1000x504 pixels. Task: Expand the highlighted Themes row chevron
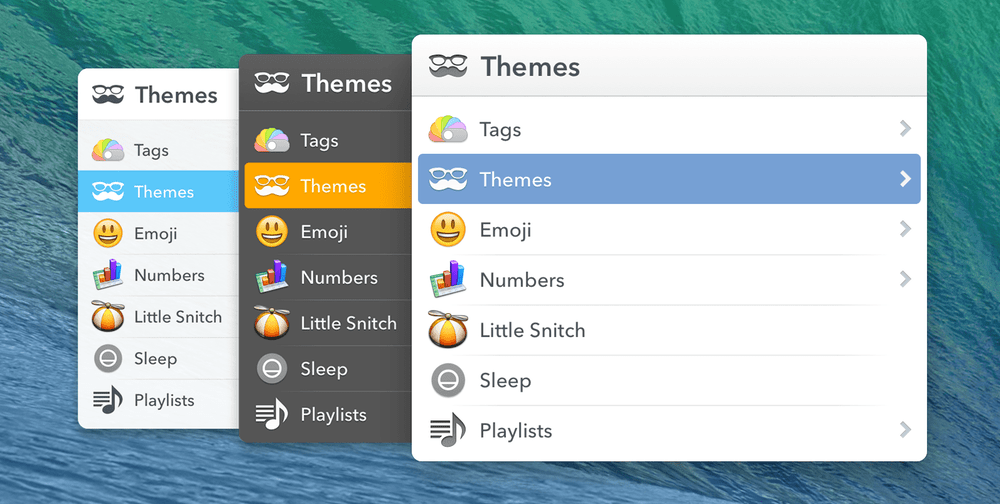[x=905, y=179]
